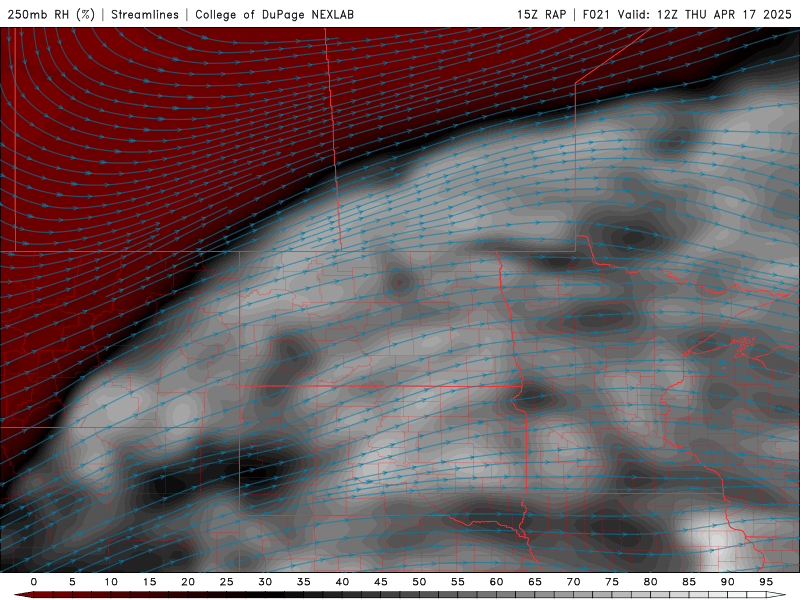The image size is (800, 600).
Task: Click the 75 value on color scale
Action: pos(612,582)
